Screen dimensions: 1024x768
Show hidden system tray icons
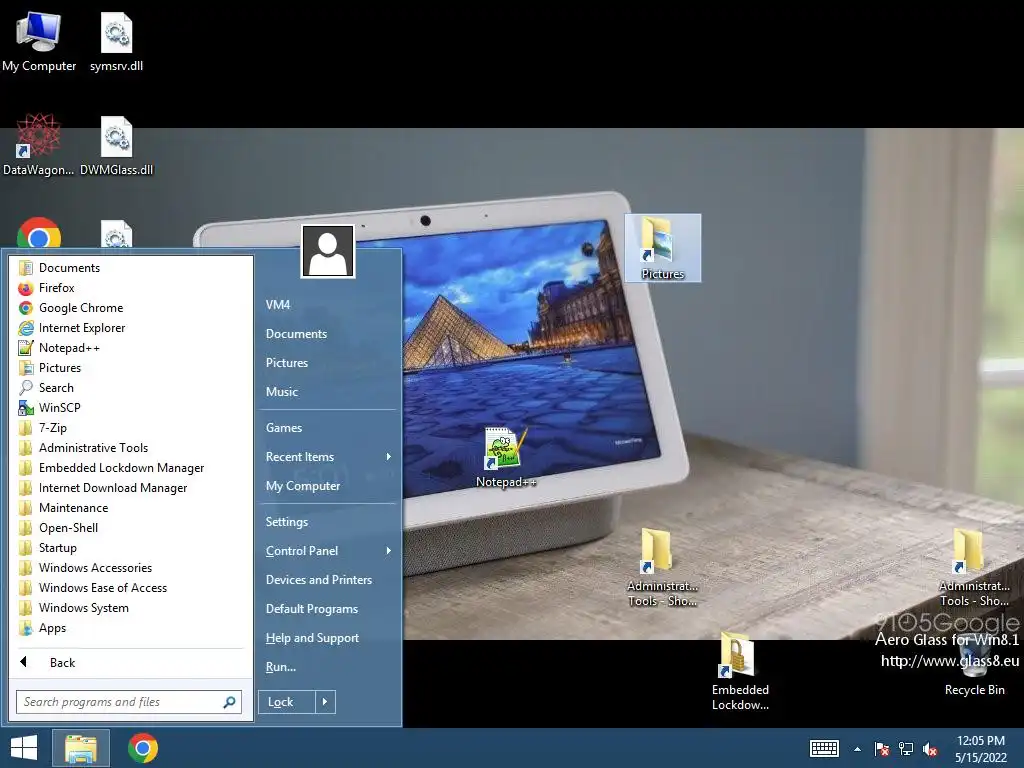pyautogui.click(x=857, y=749)
